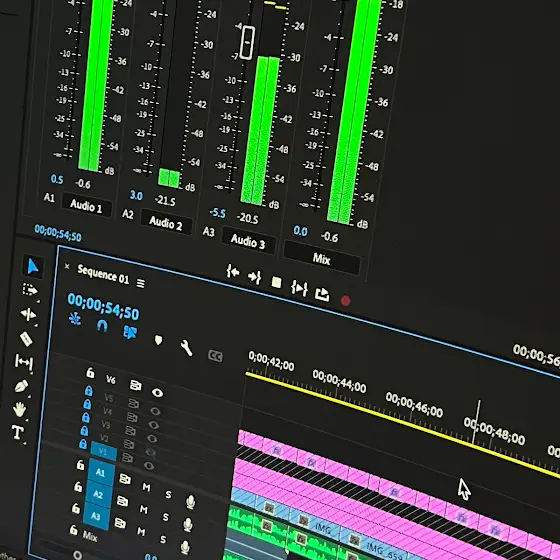Click the Audio 1 track name field
560x560 pixels.
click(x=86, y=206)
